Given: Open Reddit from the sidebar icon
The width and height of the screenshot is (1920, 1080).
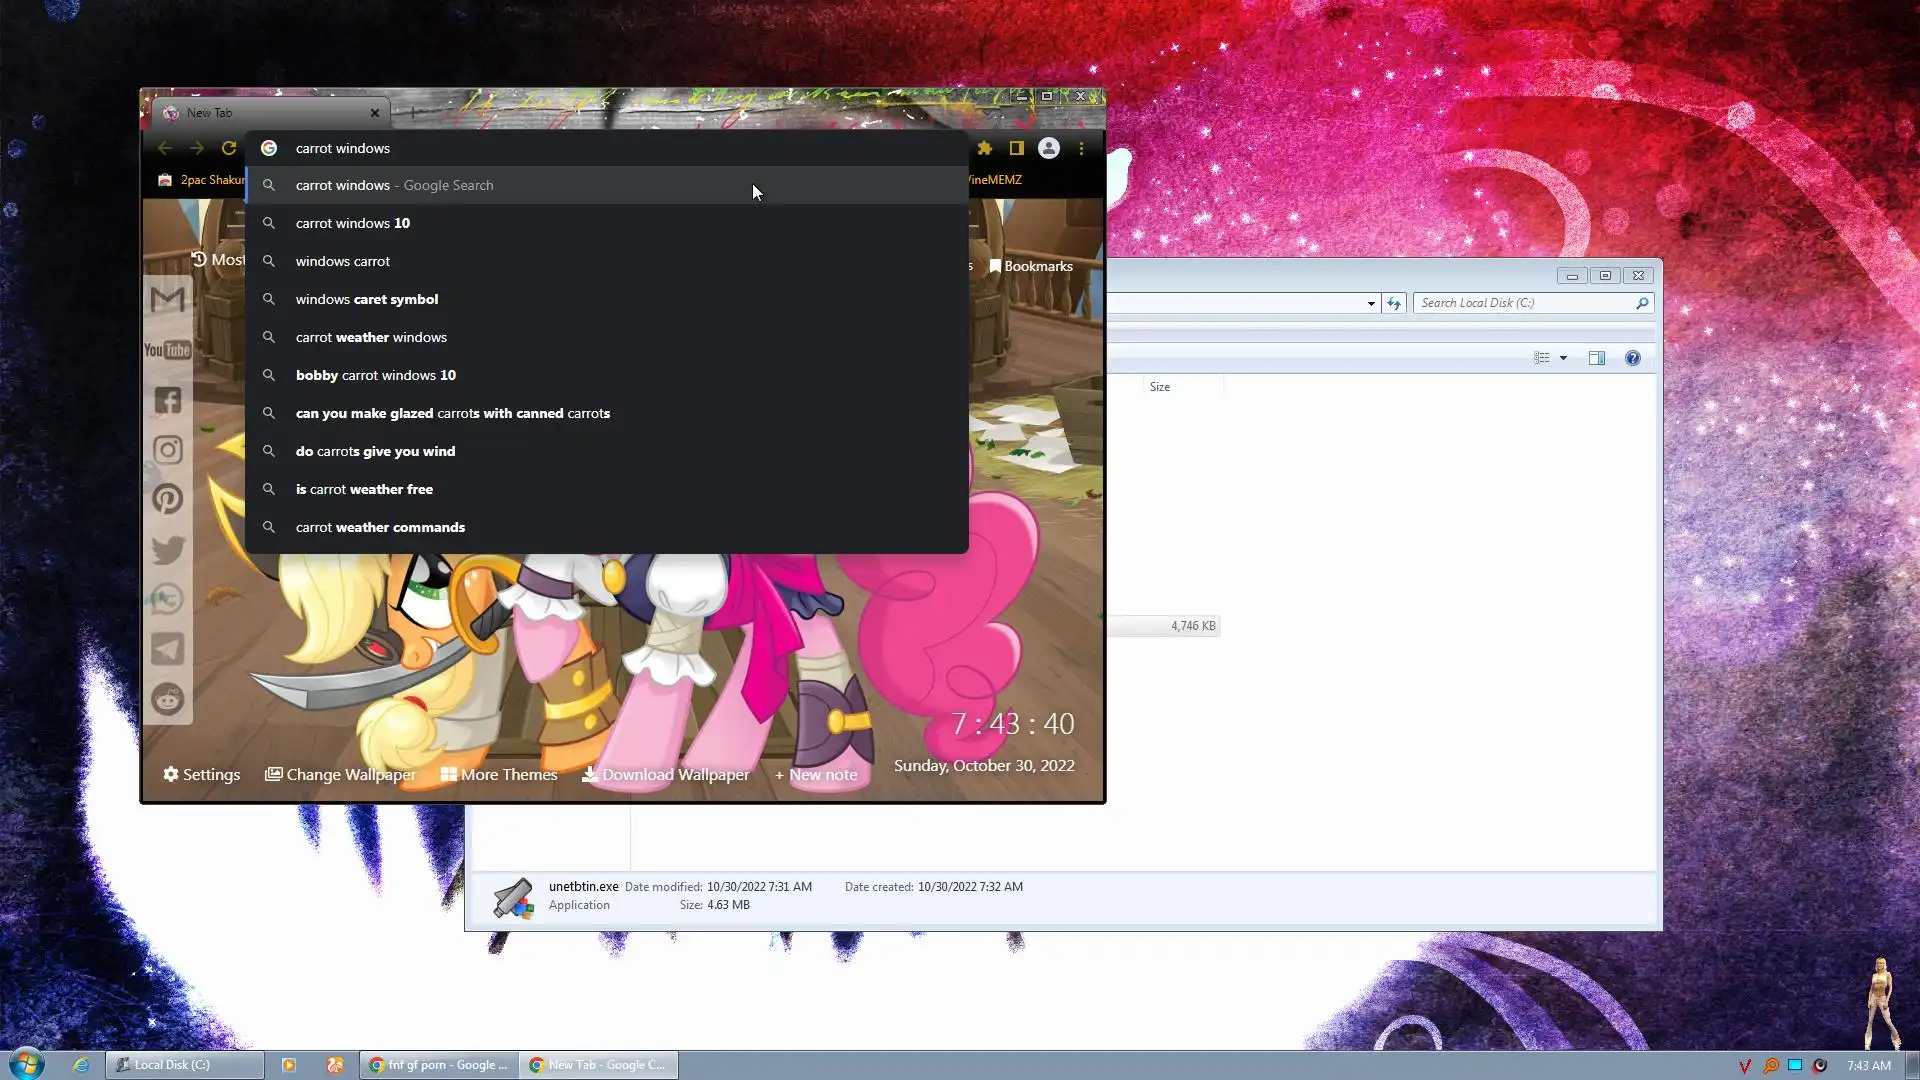Looking at the screenshot, I should [167, 699].
